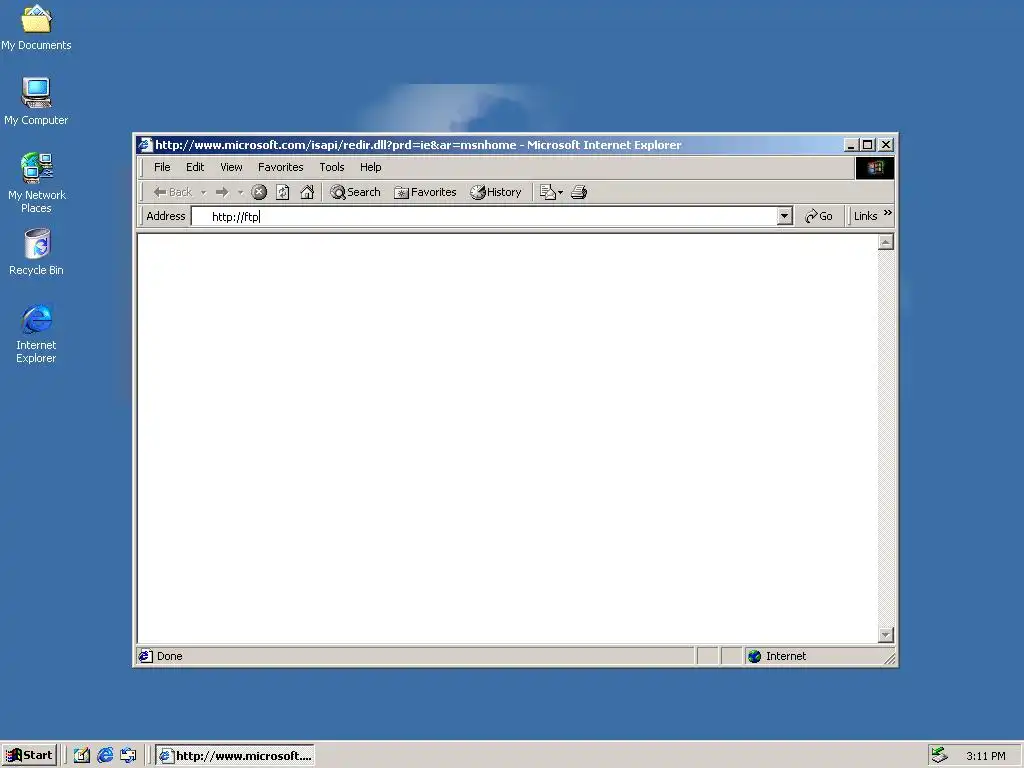1024x768 pixels.
Task: Open the Favorites toolbar pane
Action: [425, 192]
